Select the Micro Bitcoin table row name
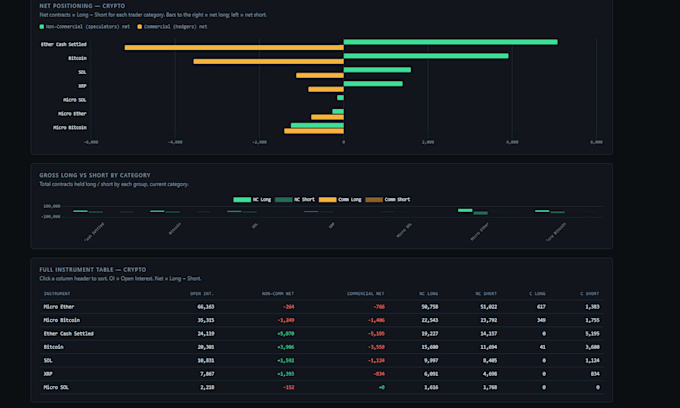This screenshot has height=408, width=680. coord(62,320)
